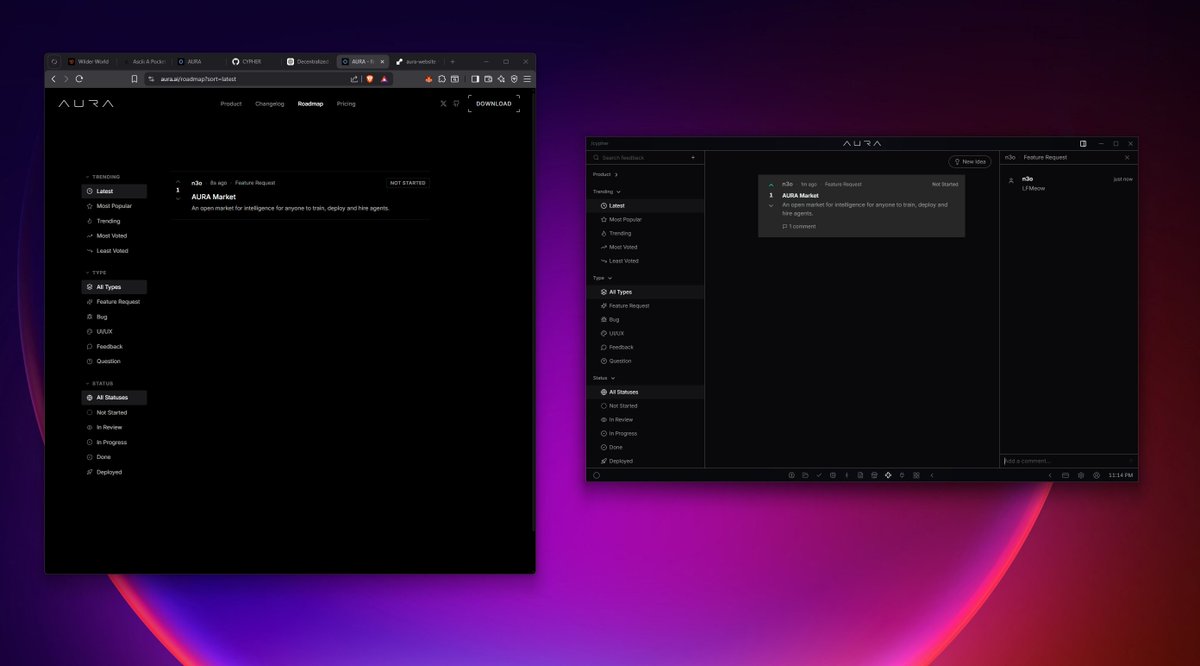This screenshot has height=666, width=1200.
Task: Open a new browser tab with the plus icon
Action: click(452, 61)
